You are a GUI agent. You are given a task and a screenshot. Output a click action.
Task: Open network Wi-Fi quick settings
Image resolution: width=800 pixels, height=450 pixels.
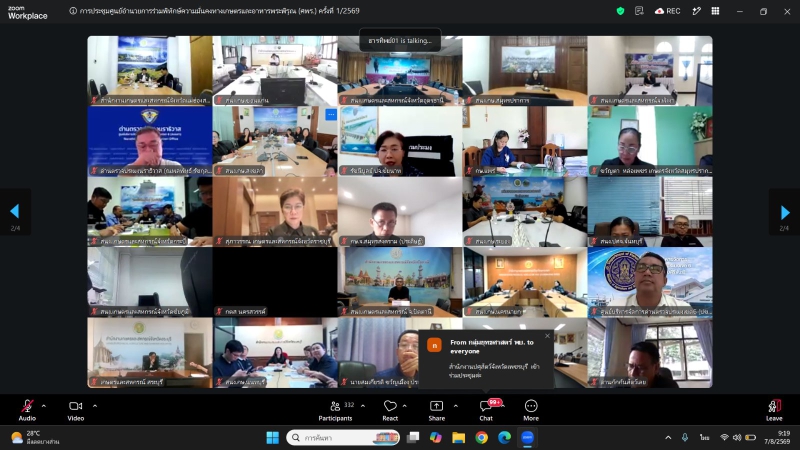click(x=724, y=437)
